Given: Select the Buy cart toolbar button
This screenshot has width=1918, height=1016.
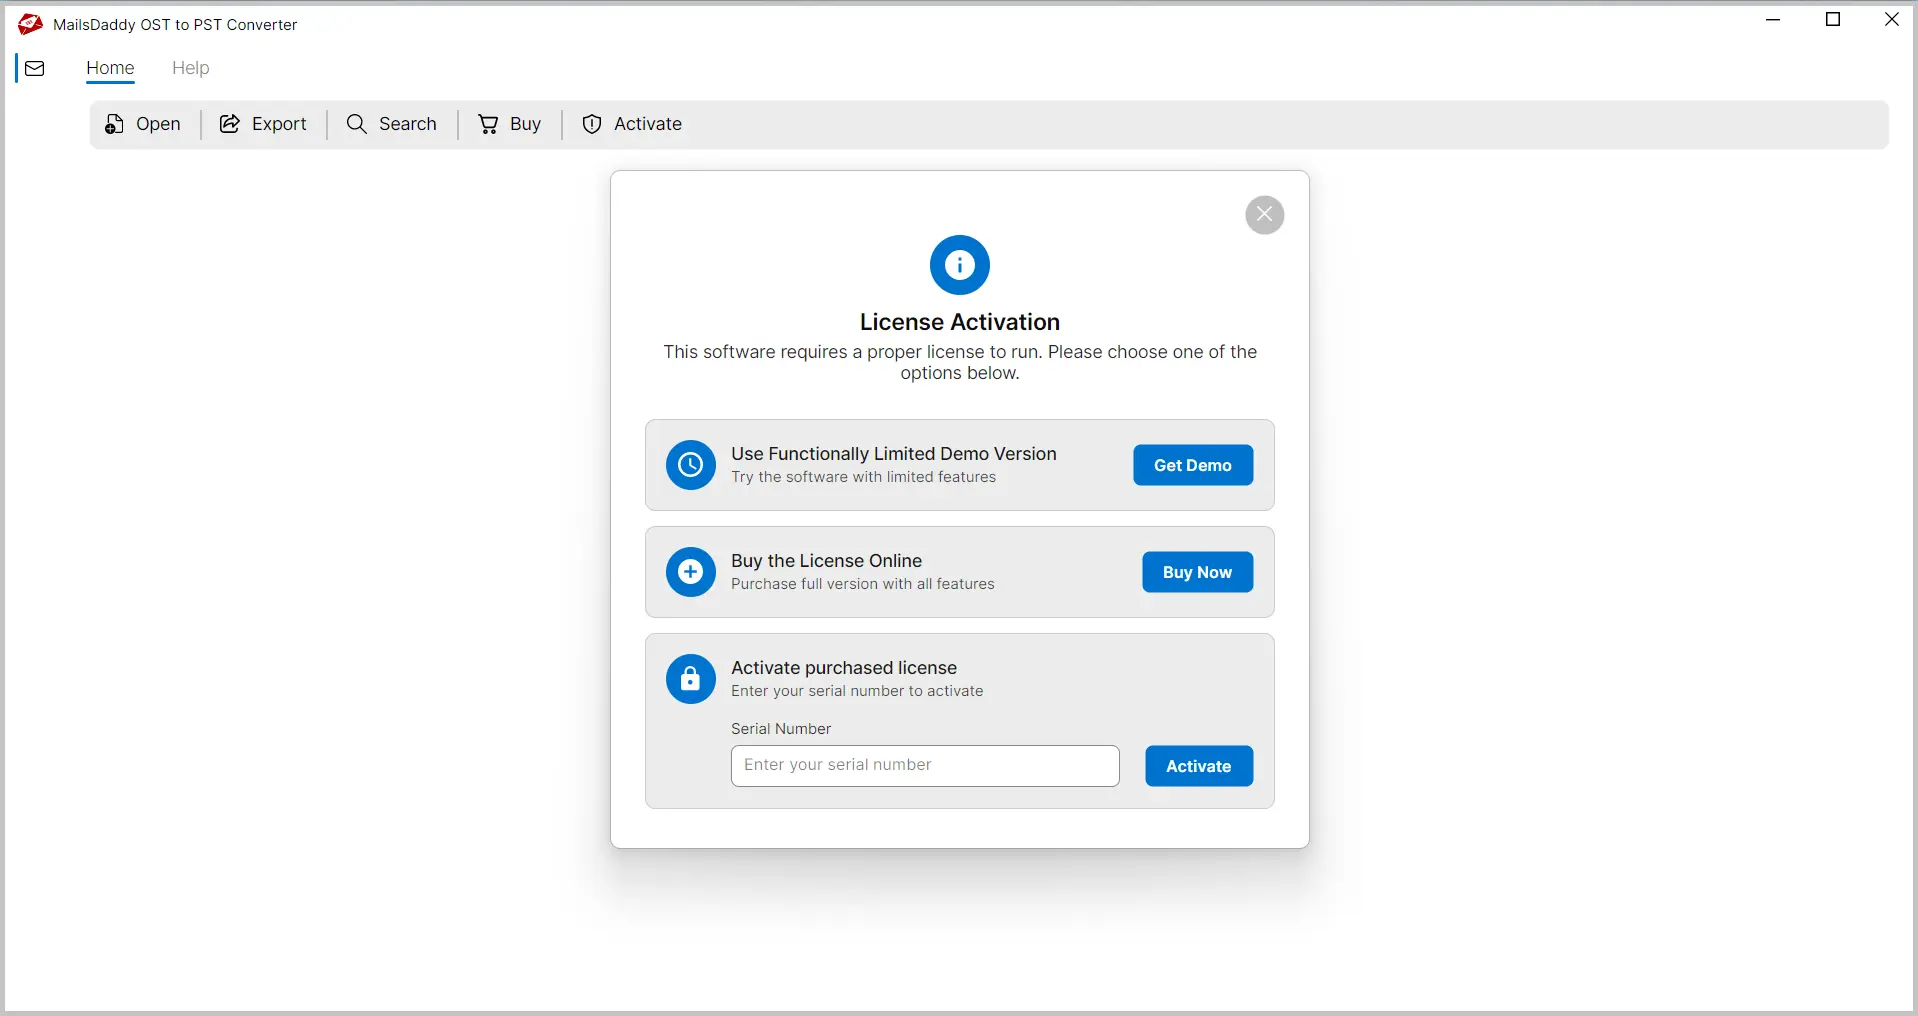Looking at the screenshot, I should [510, 124].
